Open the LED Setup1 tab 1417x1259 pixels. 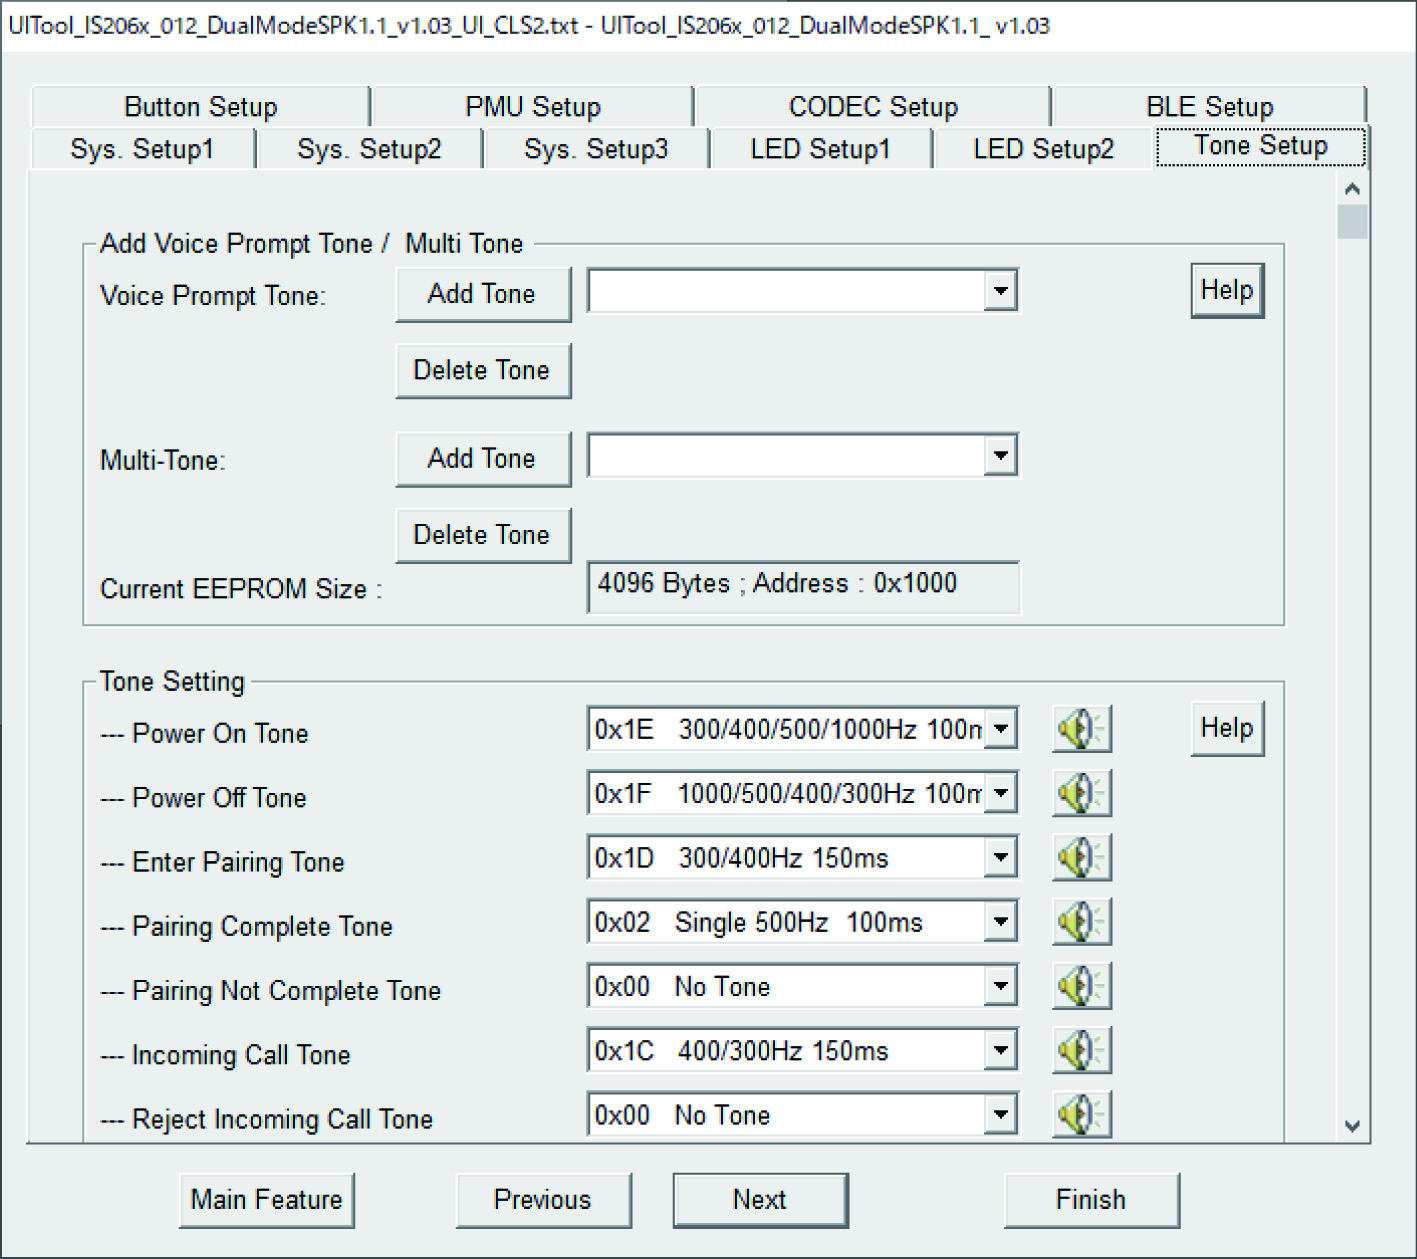click(x=820, y=149)
